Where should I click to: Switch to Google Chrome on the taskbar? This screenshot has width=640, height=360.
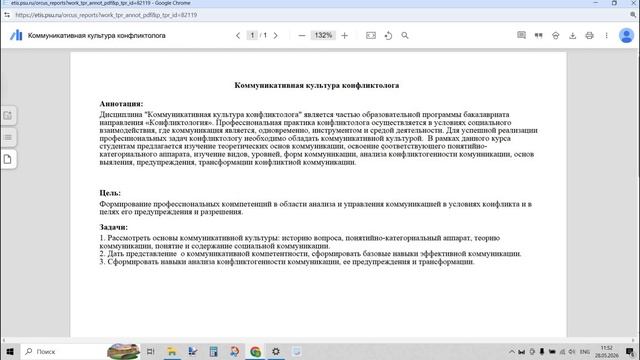click(256, 351)
